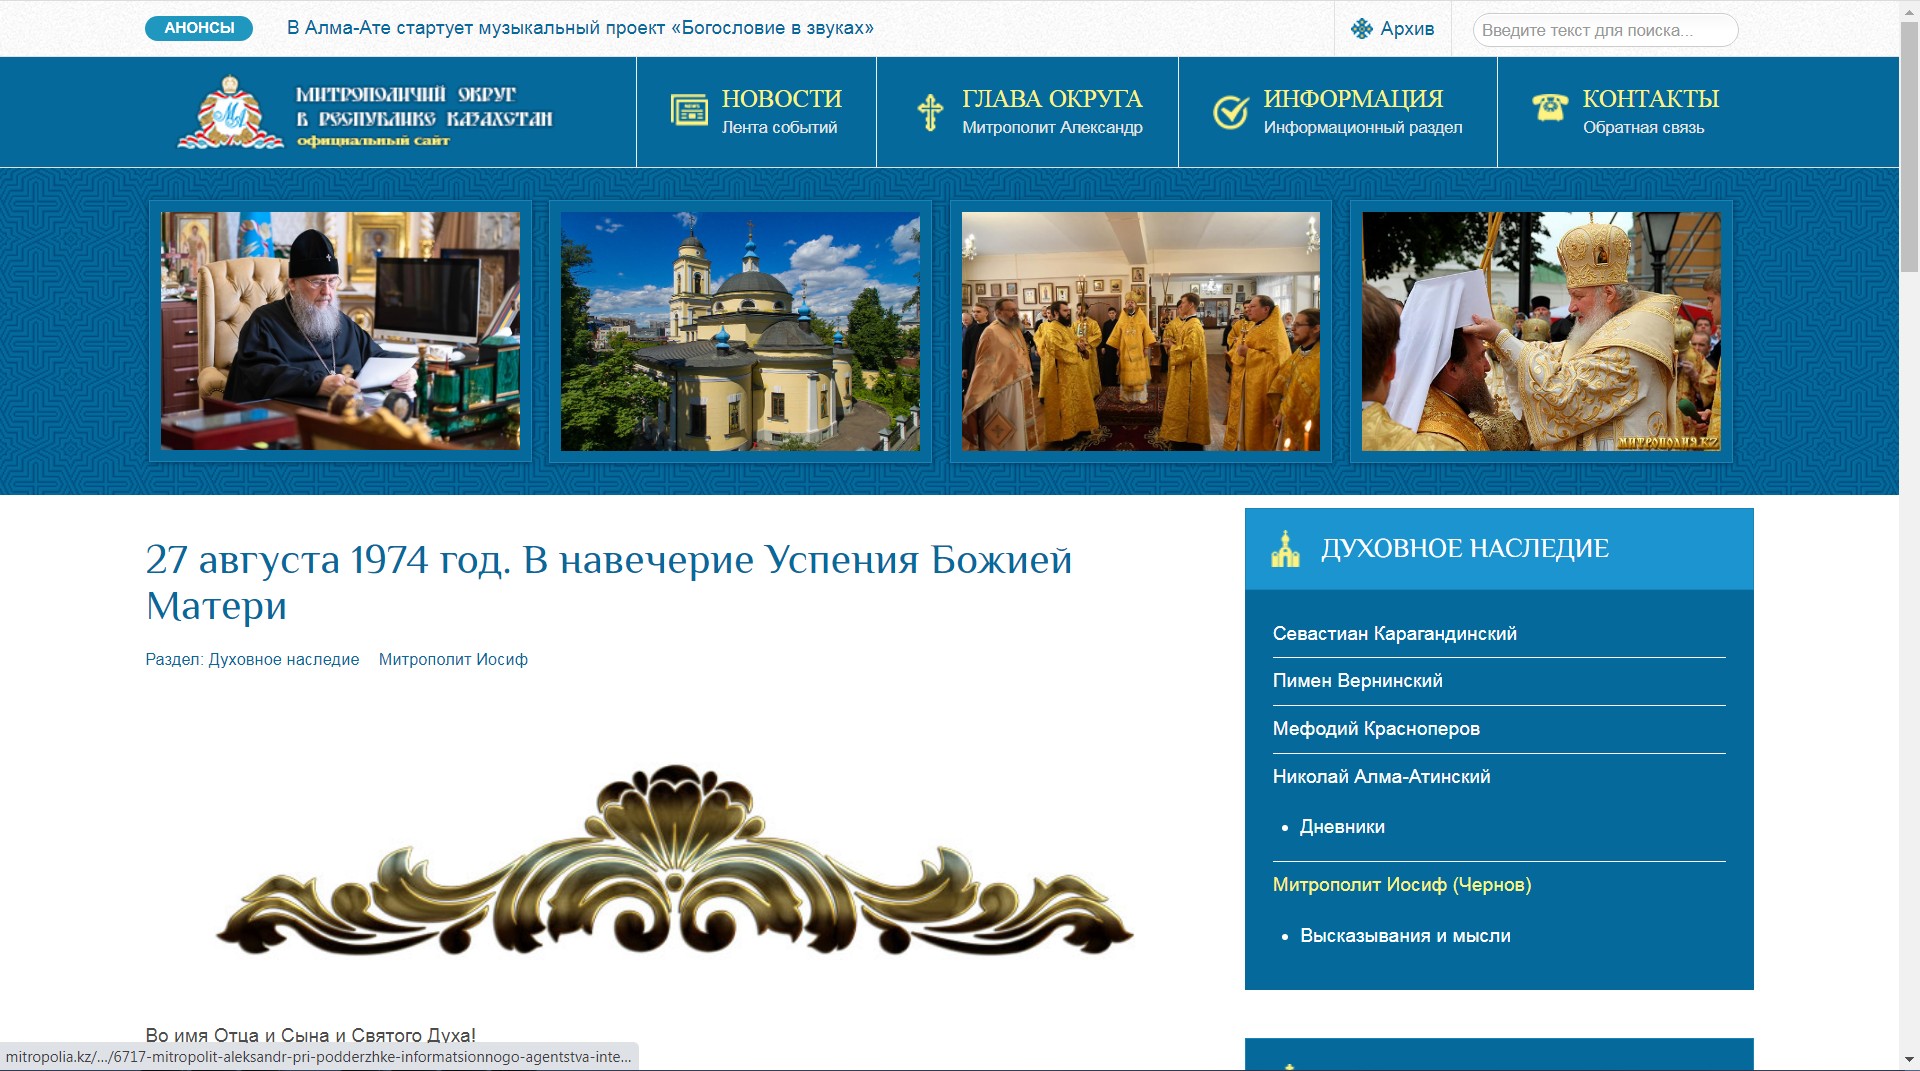The height and width of the screenshot is (1071, 1920).
Task: Click the Митрополит Александр subtitle
Action: [x=1052, y=128]
